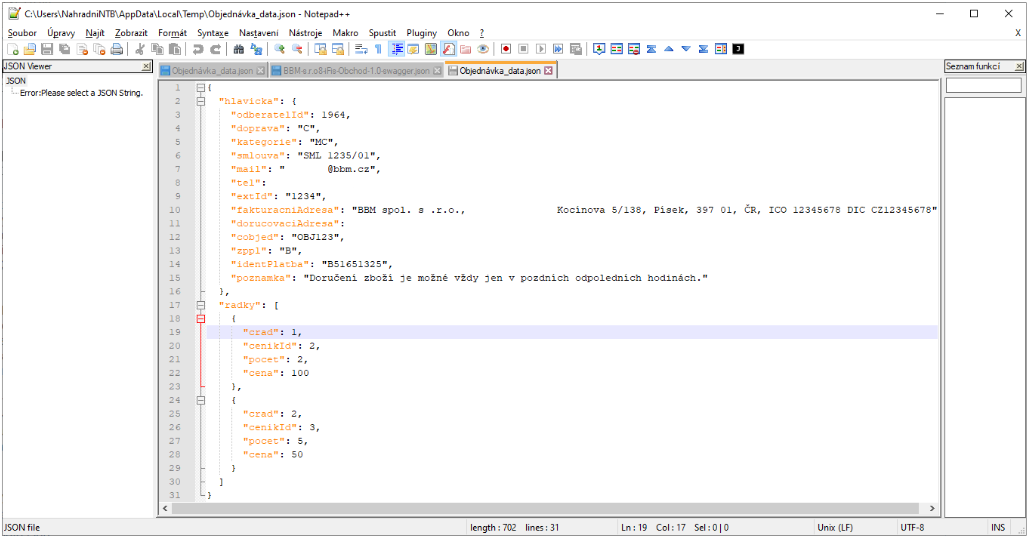
Task: Toggle synchronized vertical scrolling
Action: click(320, 49)
